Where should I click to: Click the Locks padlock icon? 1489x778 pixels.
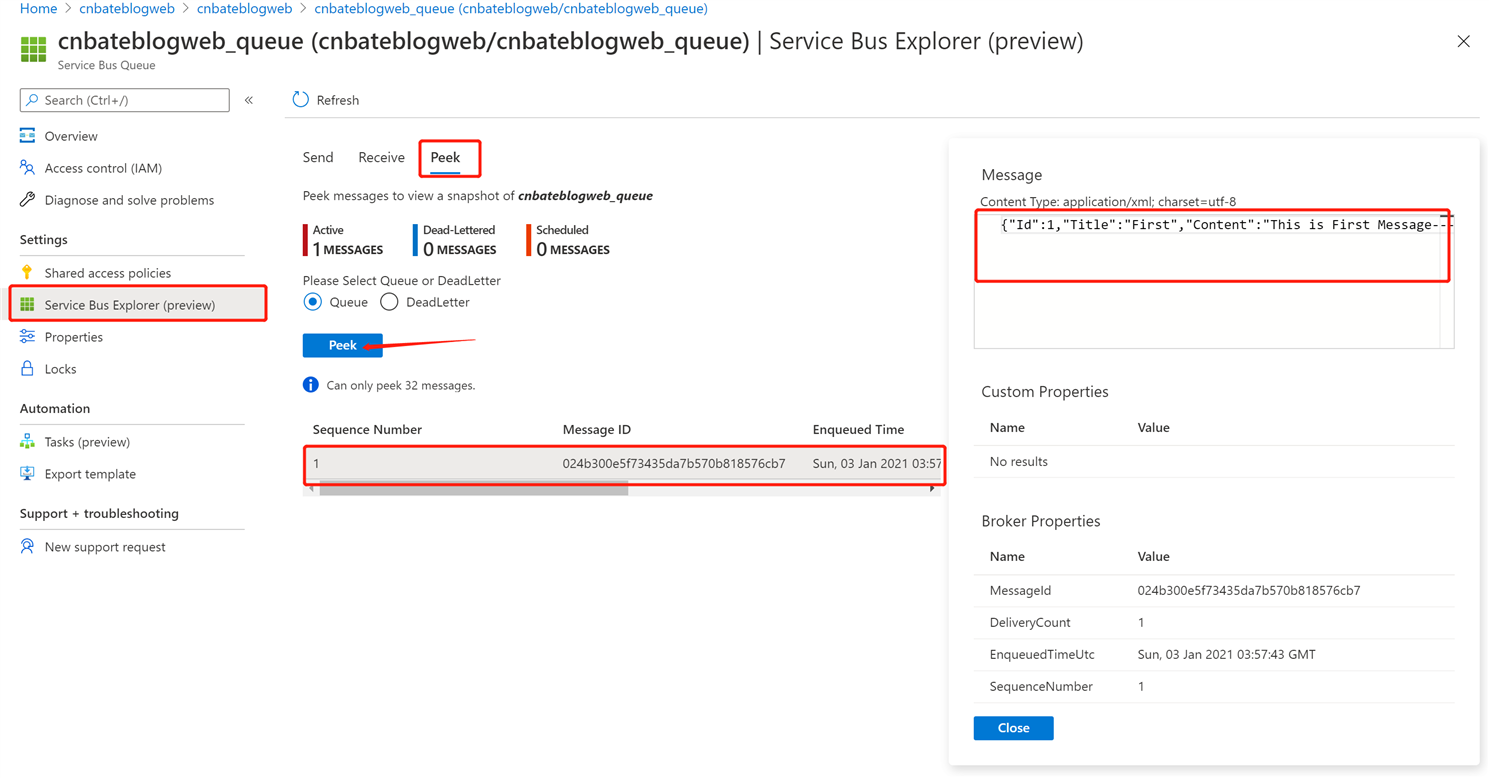click(x=27, y=368)
